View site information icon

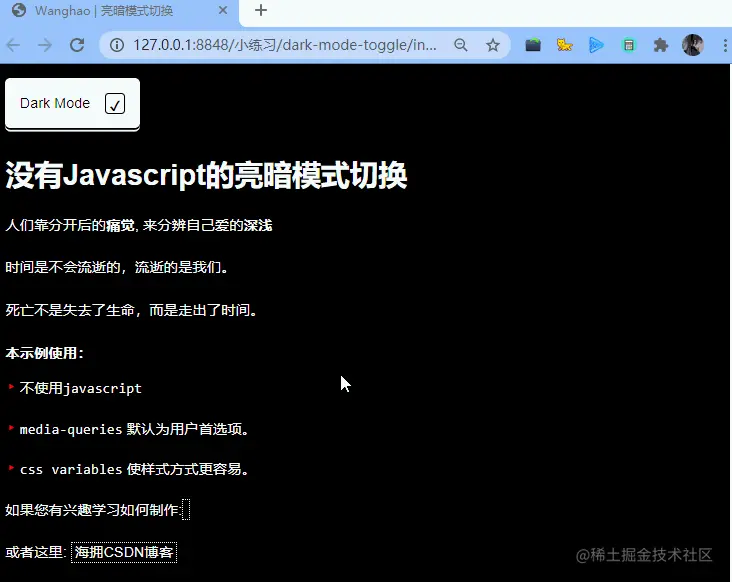coord(117,45)
